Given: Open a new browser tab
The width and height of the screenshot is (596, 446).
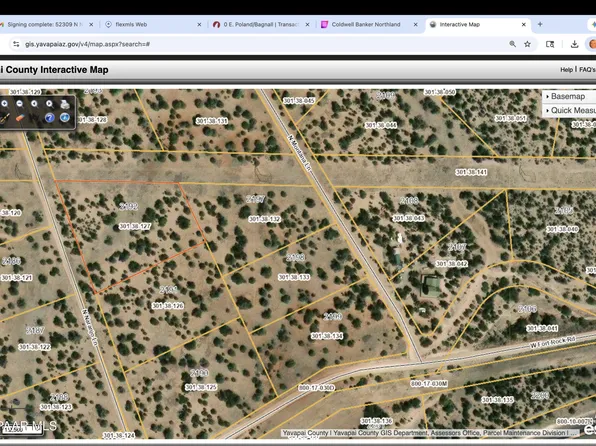Looking at the screenshot, I should click(x=540, y=24).
